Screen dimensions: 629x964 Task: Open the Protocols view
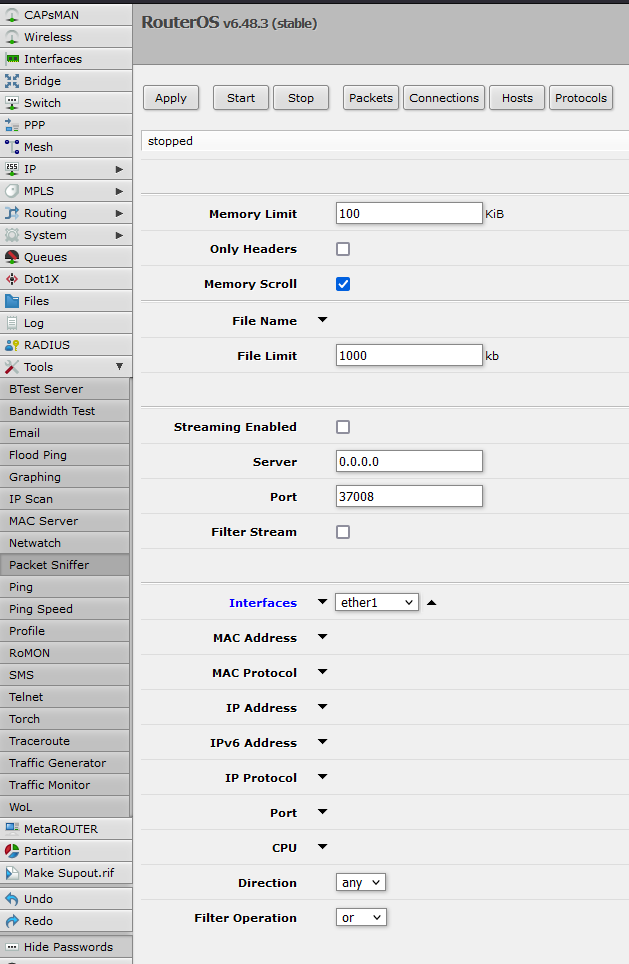pyautogui.click(x=580, y=98)
